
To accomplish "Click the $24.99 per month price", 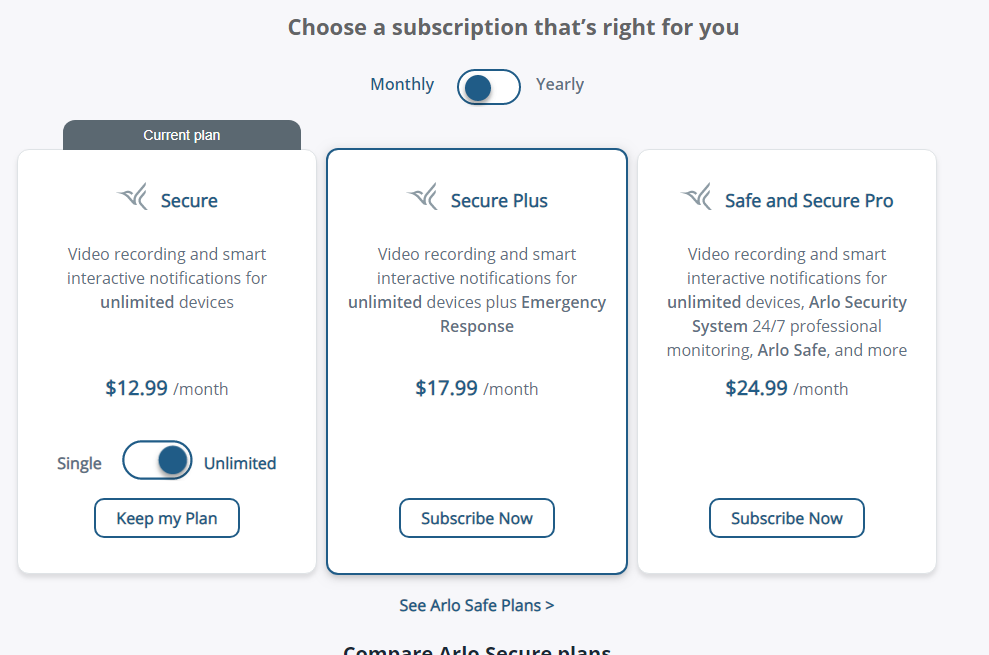I will click(787, 388).
